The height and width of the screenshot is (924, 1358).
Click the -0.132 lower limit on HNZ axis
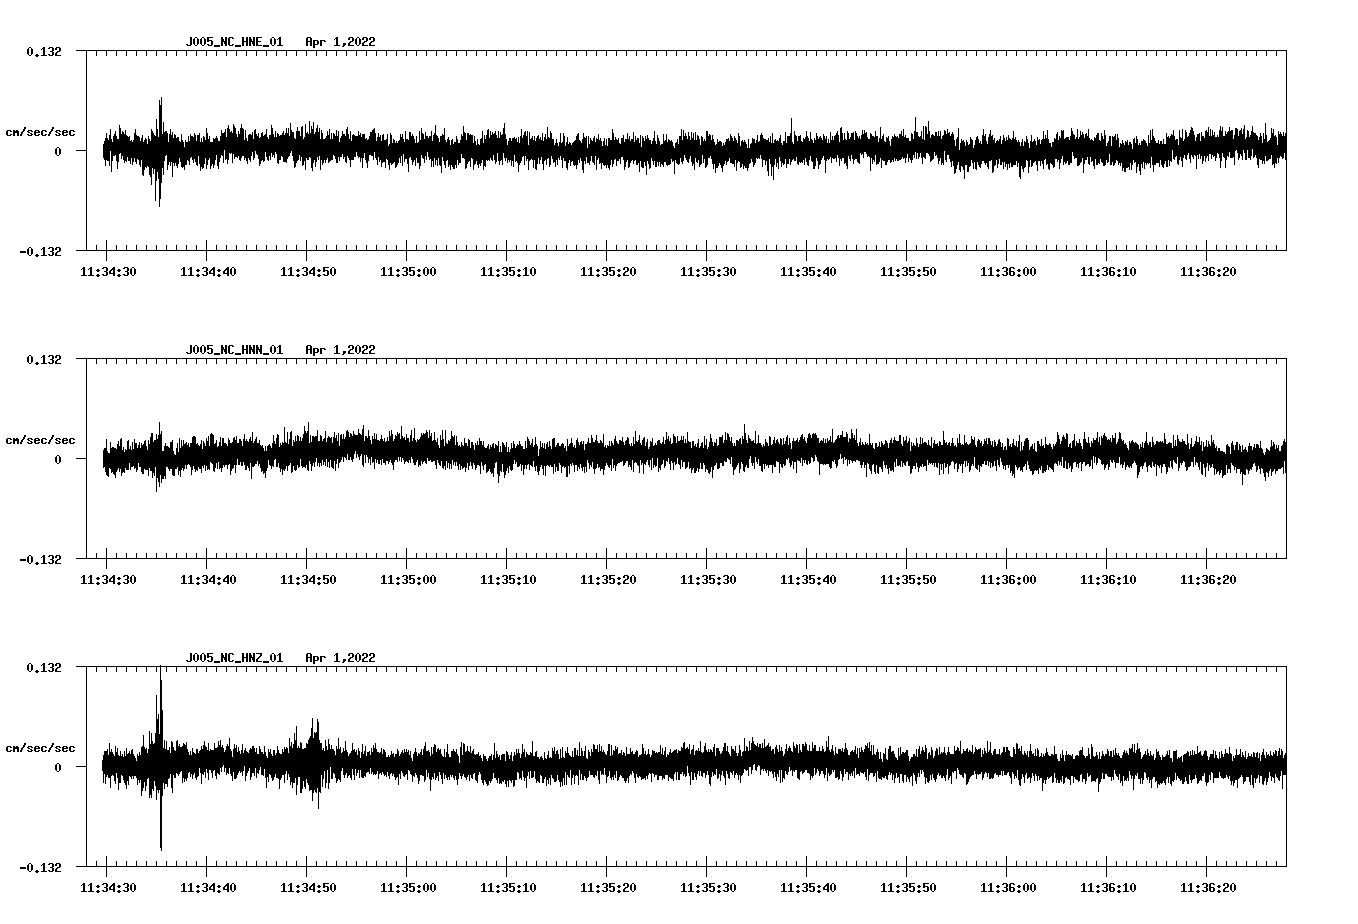(40, 868)
